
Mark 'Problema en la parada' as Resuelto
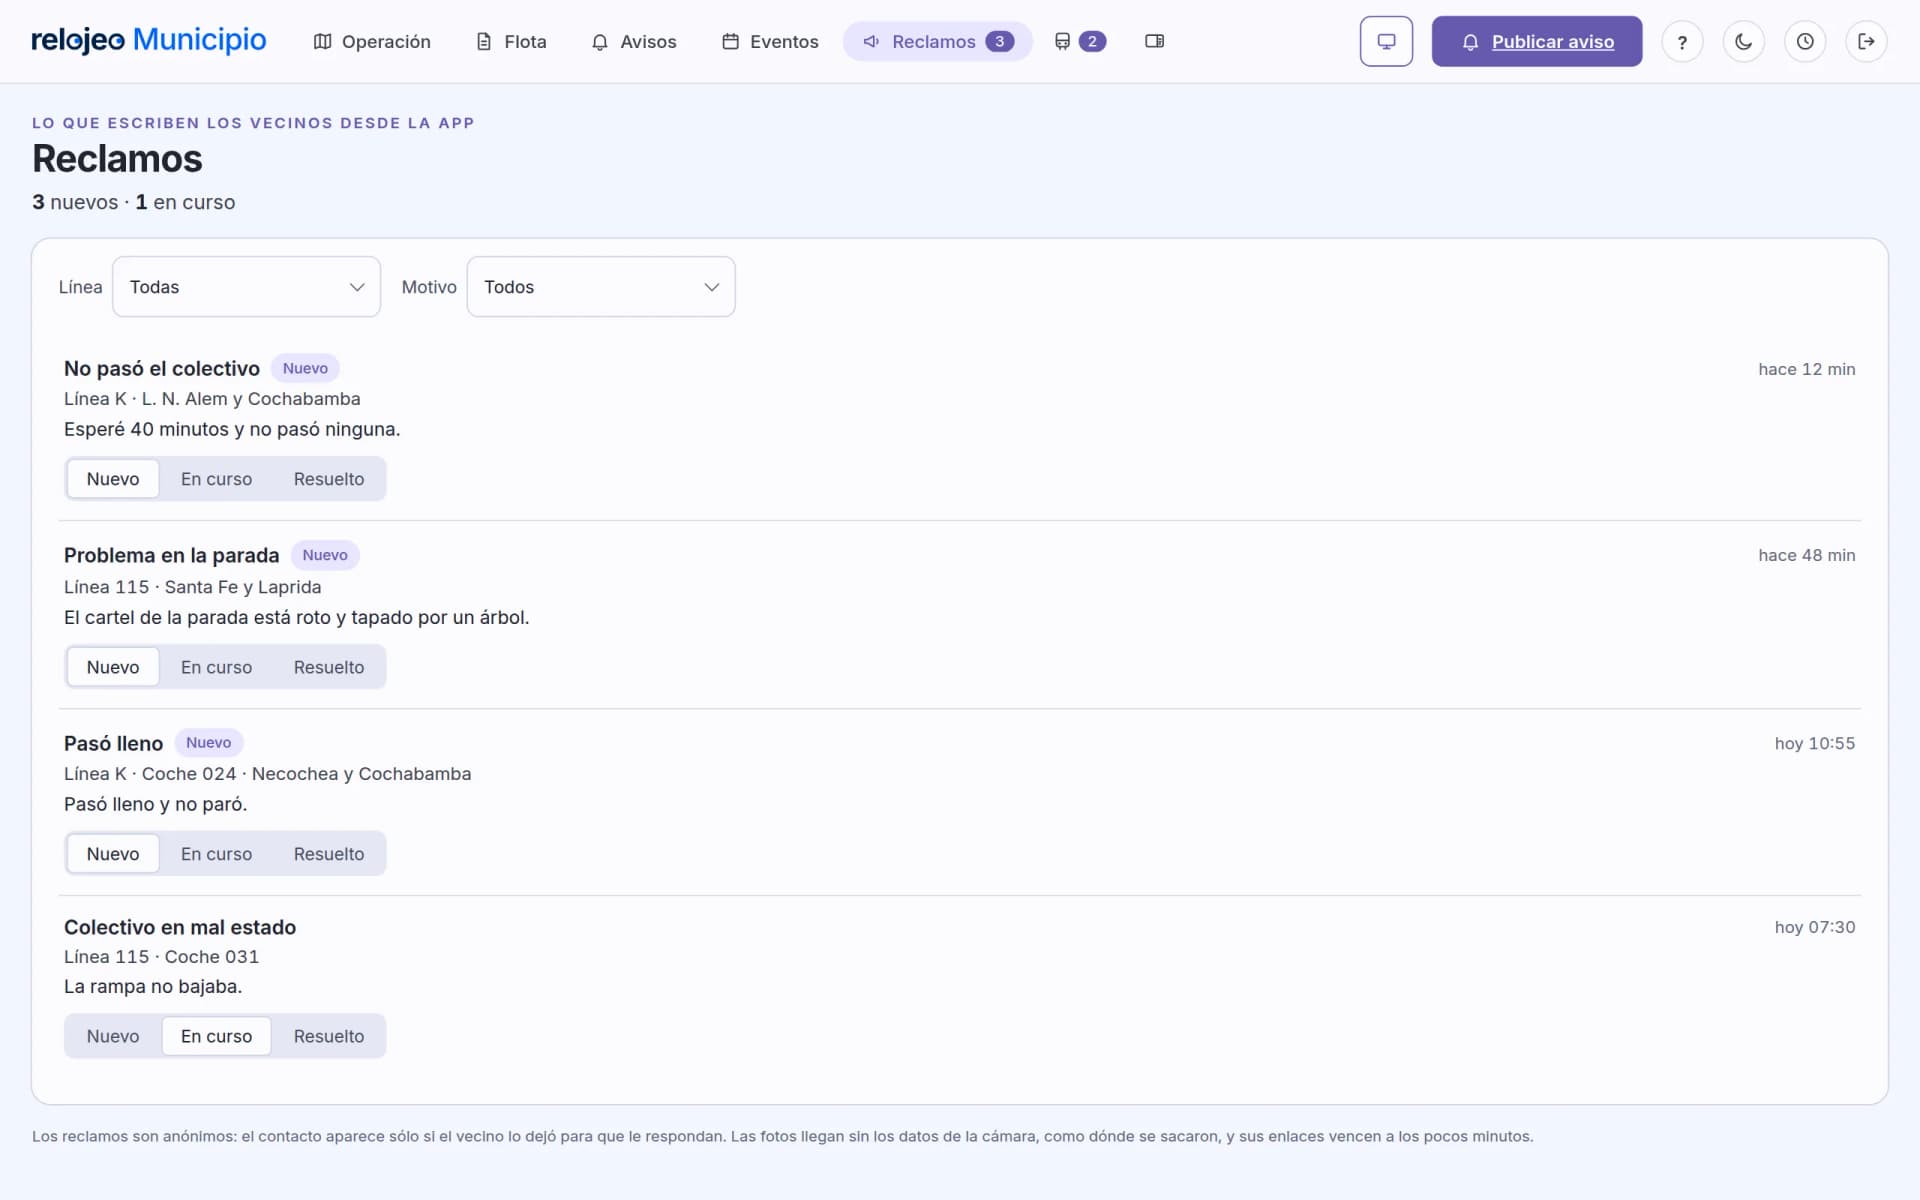tap(329, 667)
